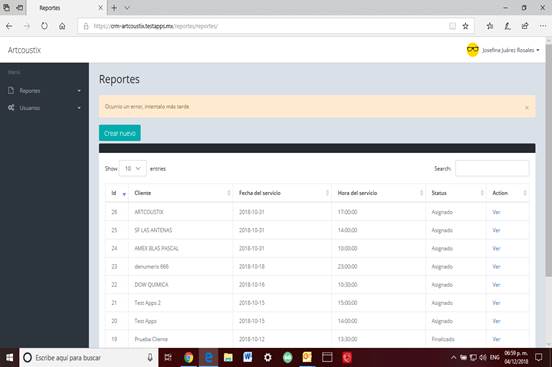The height and width of the screenshot is (367, 552).
Task: Sort table by Status column
Action: (456, 193)
